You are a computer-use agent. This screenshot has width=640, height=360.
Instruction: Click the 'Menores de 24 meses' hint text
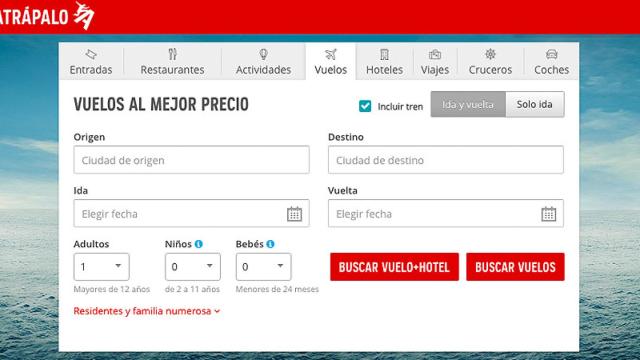pyautogui.click(x=277, y=289)
